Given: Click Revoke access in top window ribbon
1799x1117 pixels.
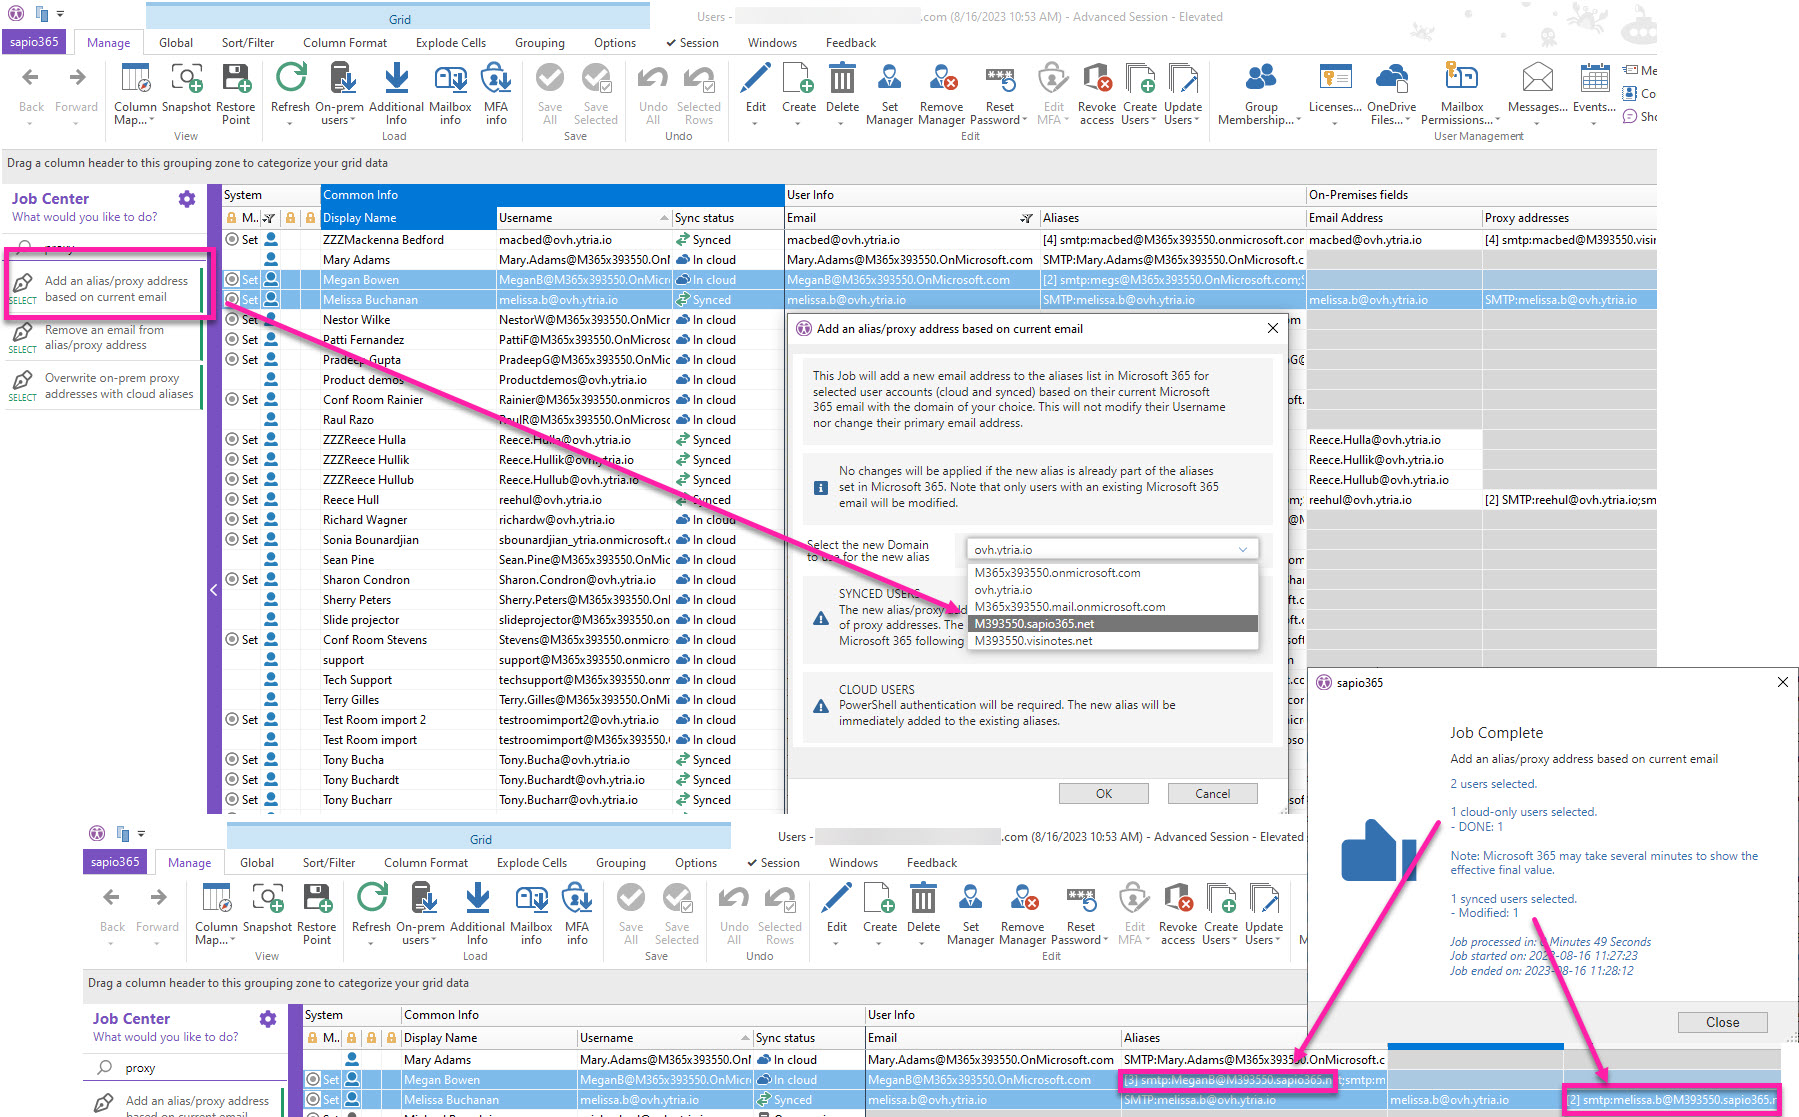Looking at the screenshot, I should click(1097, 93).
